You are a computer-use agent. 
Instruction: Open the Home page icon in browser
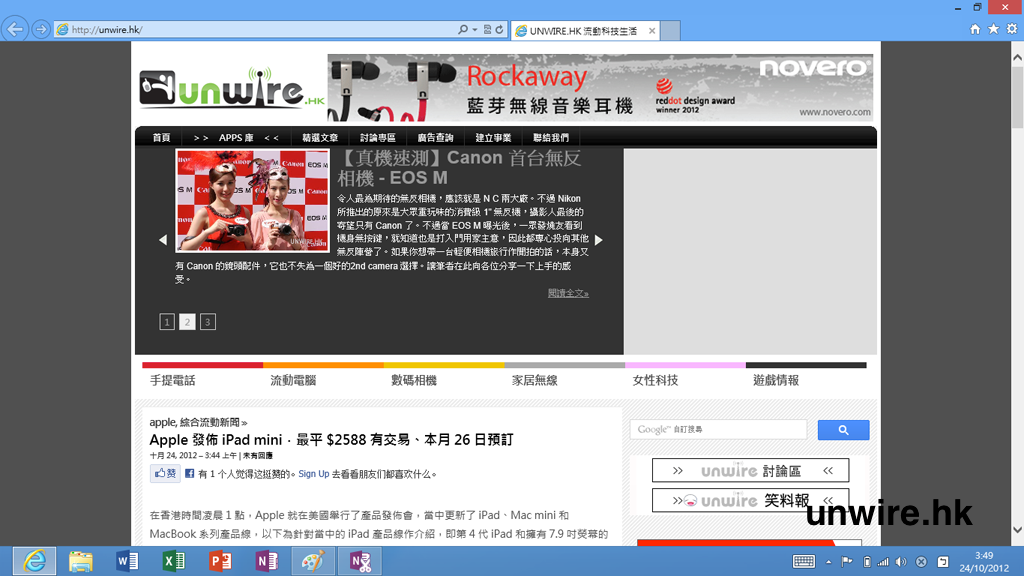[x=975, y=30]
